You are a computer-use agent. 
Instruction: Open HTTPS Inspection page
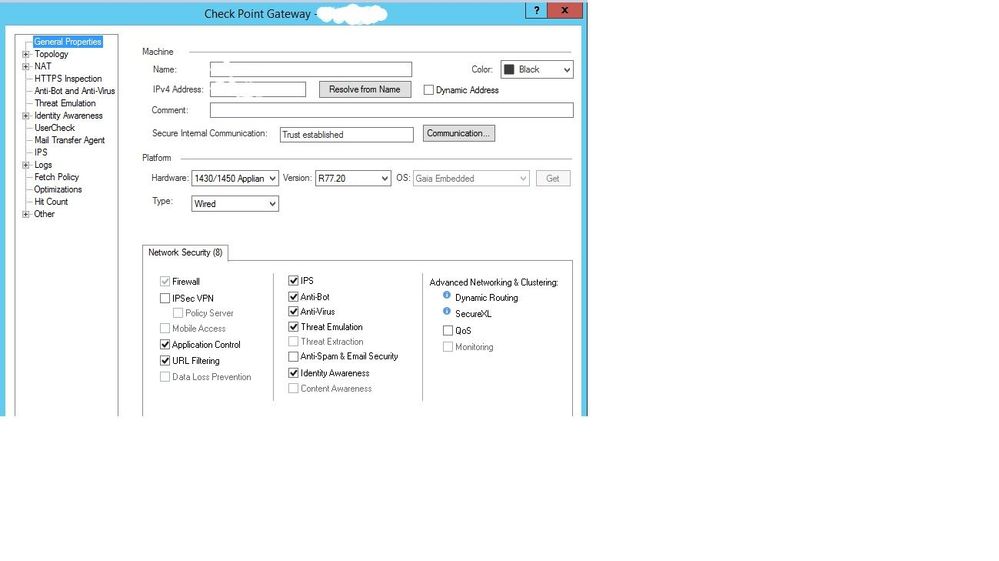(x=68, y=78)
